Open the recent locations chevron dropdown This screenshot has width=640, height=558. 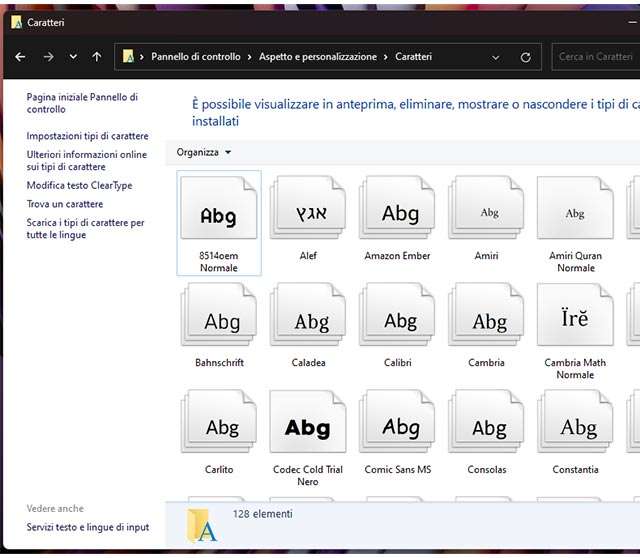pos(73,57)
